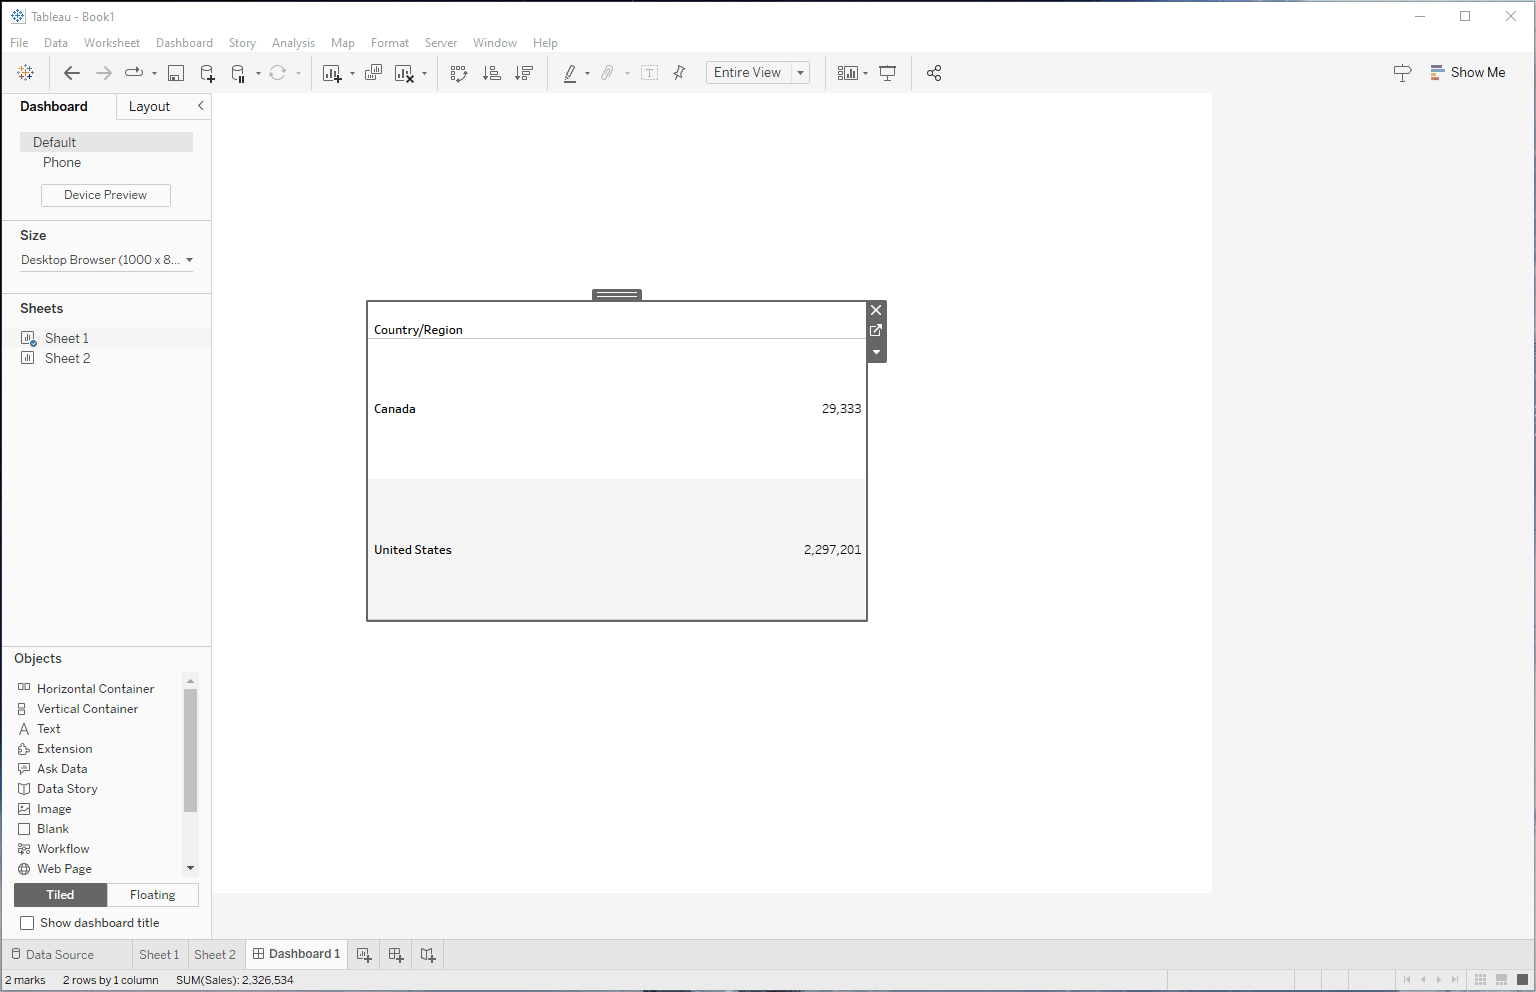Open the sheet's More Options arrow
Screen dimensions: 1536x992
point(876,352)
